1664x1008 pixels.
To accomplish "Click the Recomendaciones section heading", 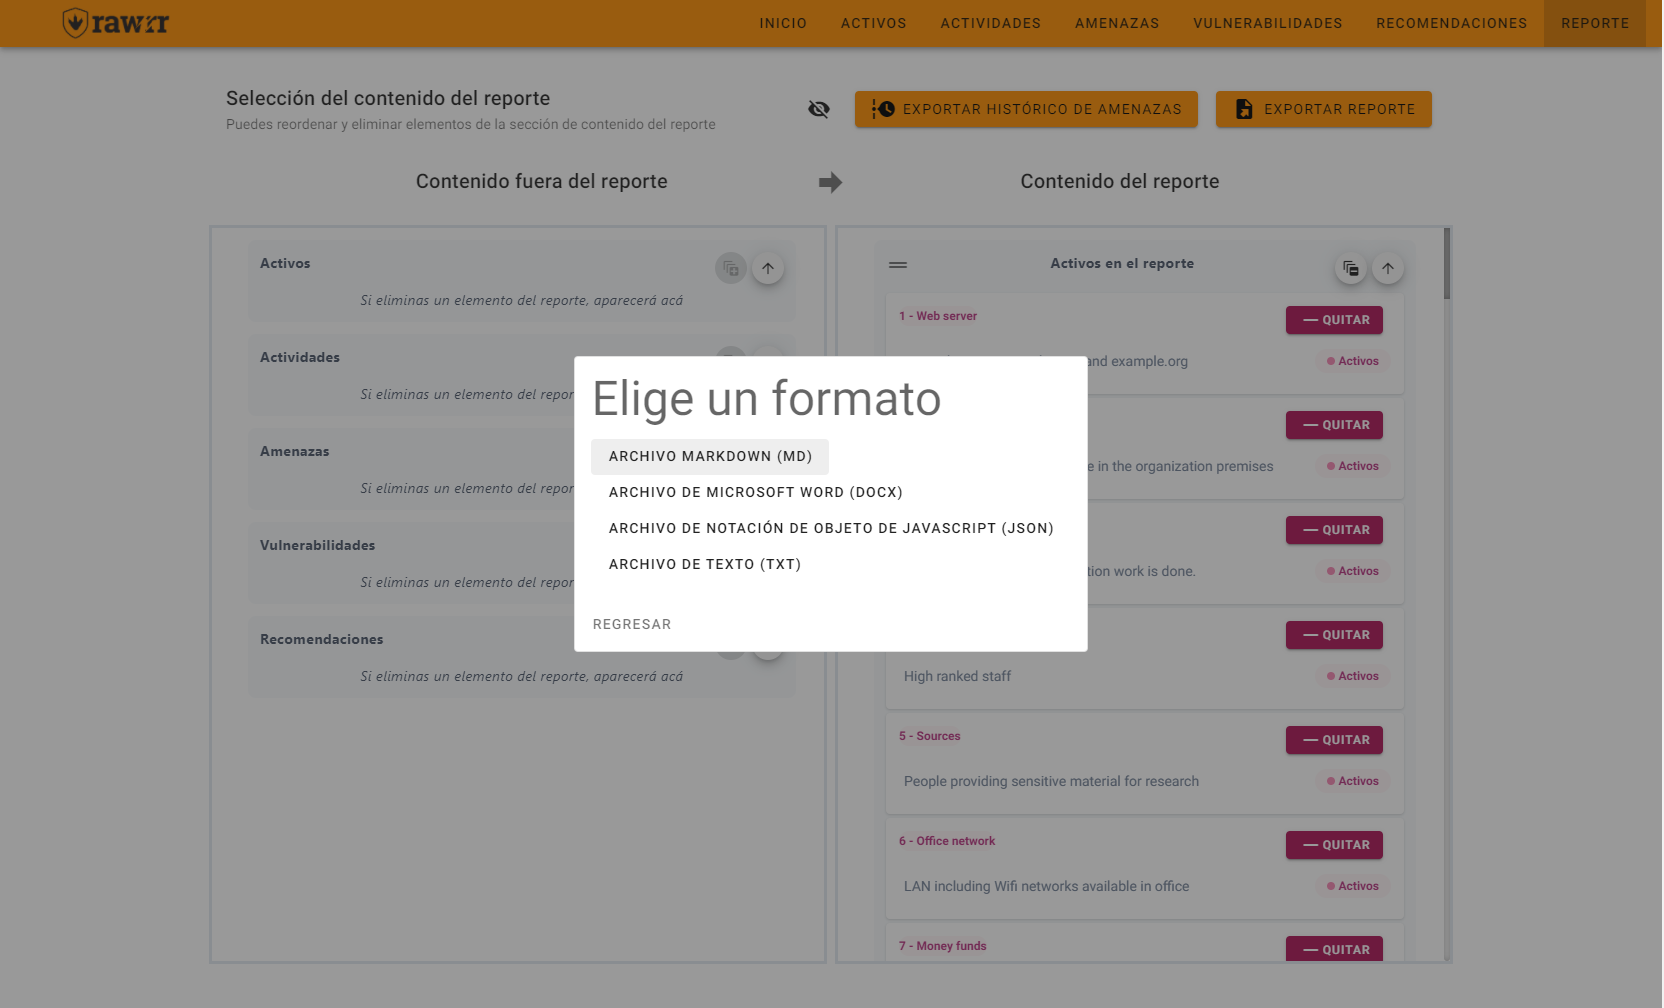I will click(x=321, y=639).
